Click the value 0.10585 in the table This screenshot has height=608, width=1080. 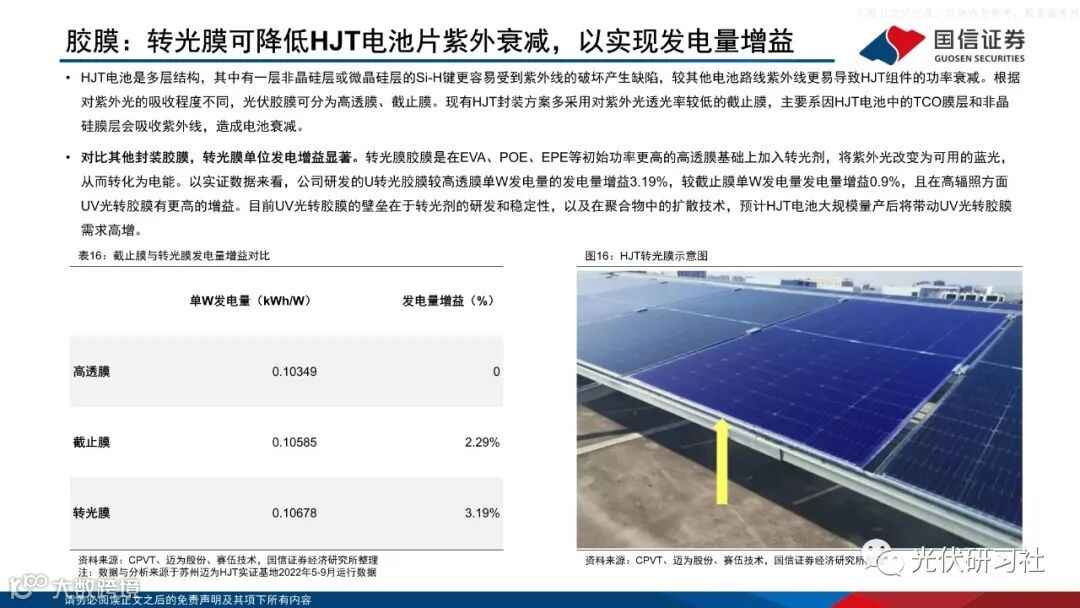(x=294, y=442)
